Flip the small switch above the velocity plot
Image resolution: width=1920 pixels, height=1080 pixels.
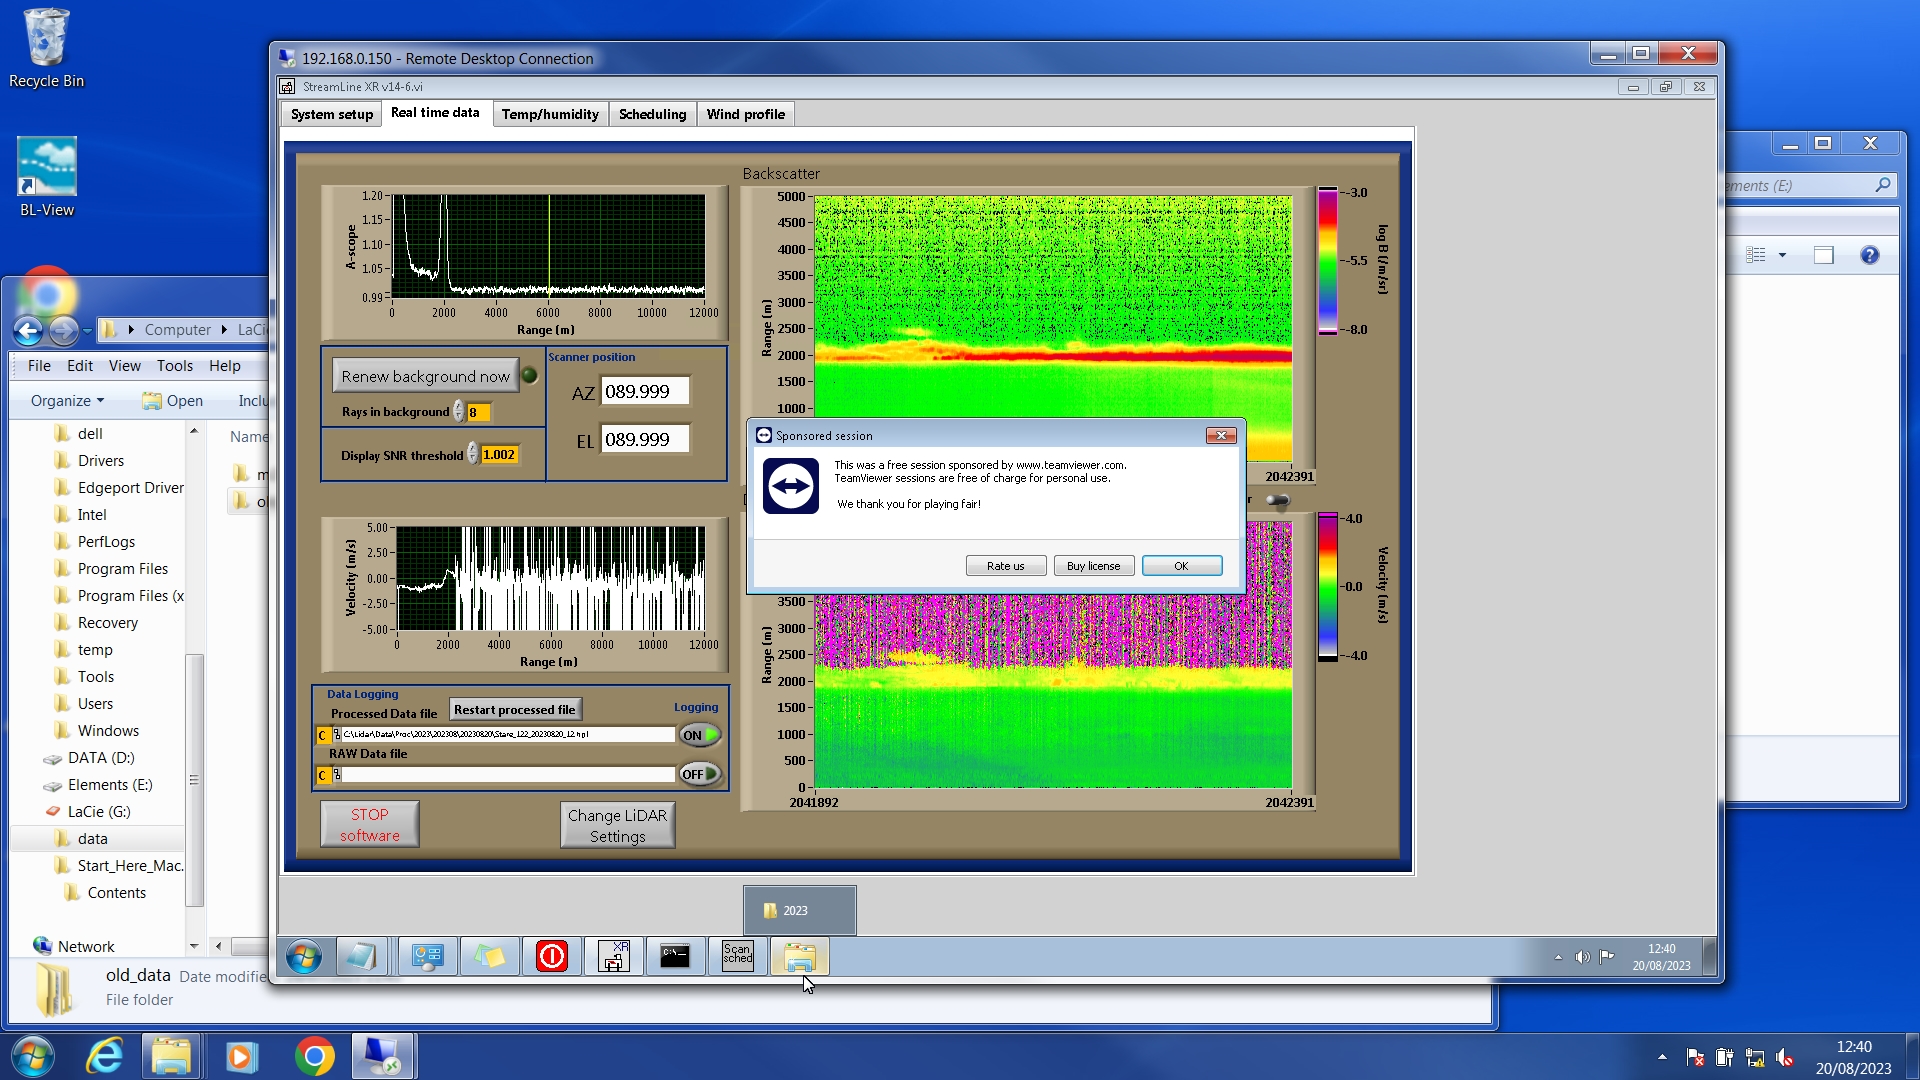pos(1277,500)
